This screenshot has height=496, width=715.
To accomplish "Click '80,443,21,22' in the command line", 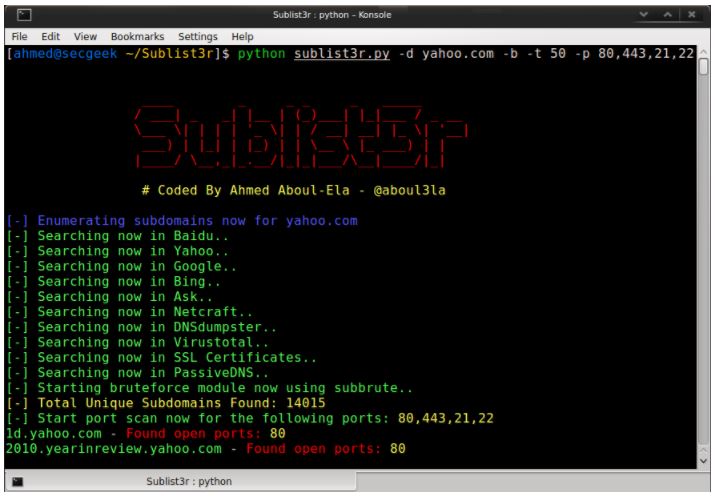I will (646, 54).
